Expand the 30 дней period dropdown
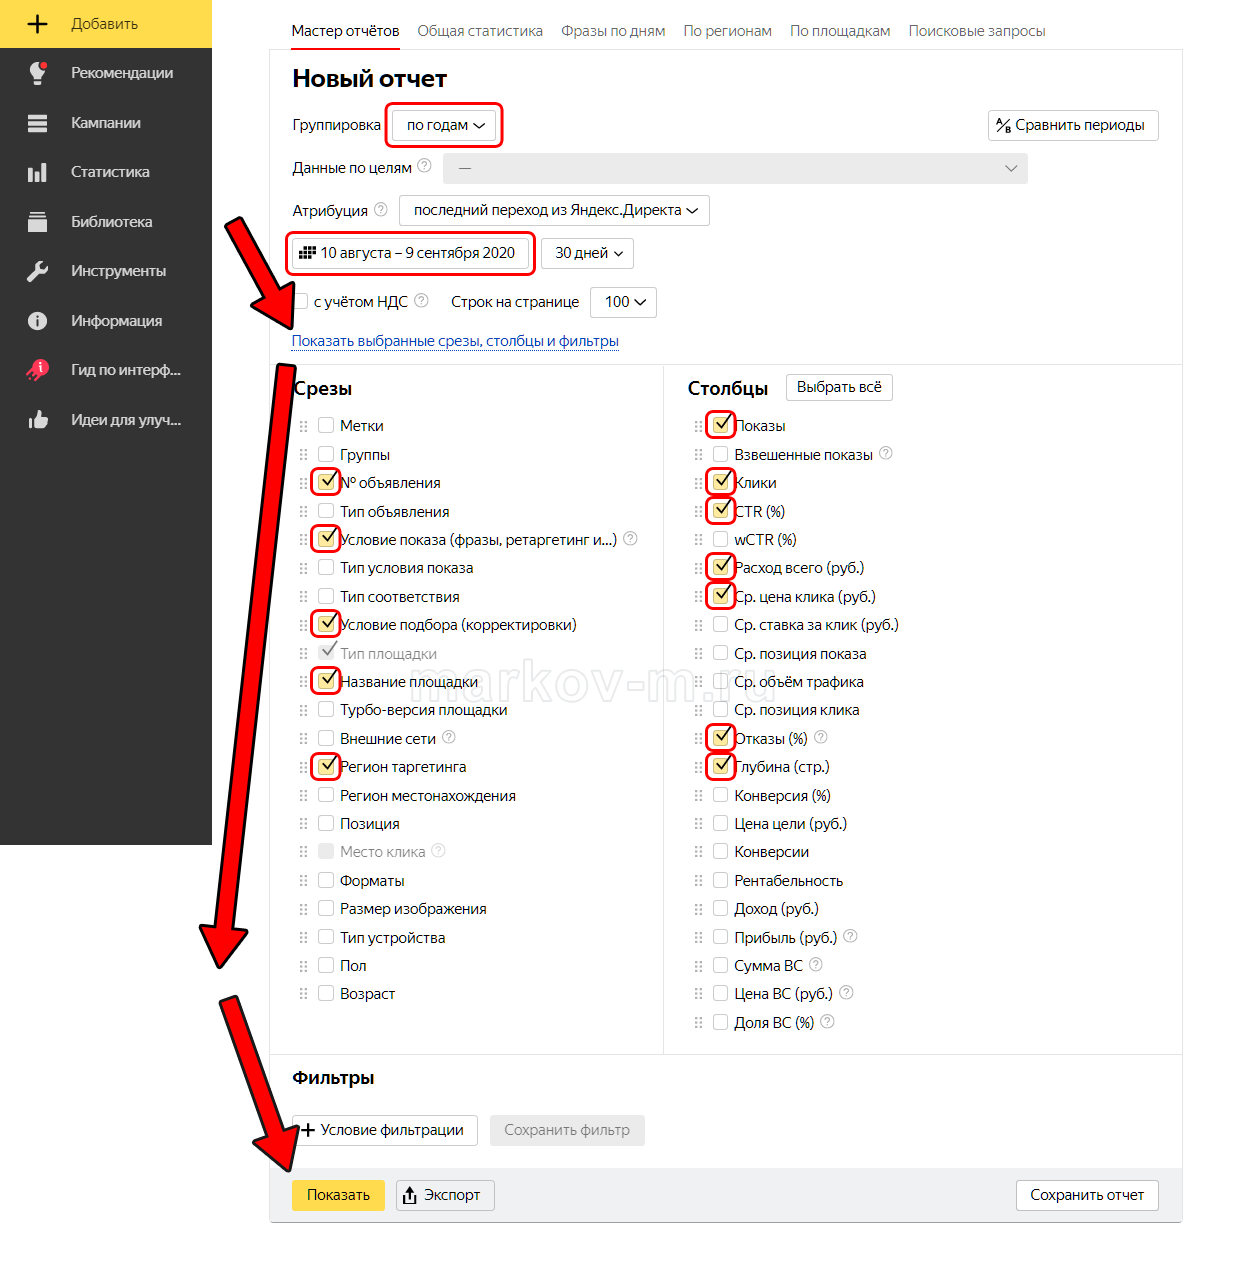 (588, 253)
